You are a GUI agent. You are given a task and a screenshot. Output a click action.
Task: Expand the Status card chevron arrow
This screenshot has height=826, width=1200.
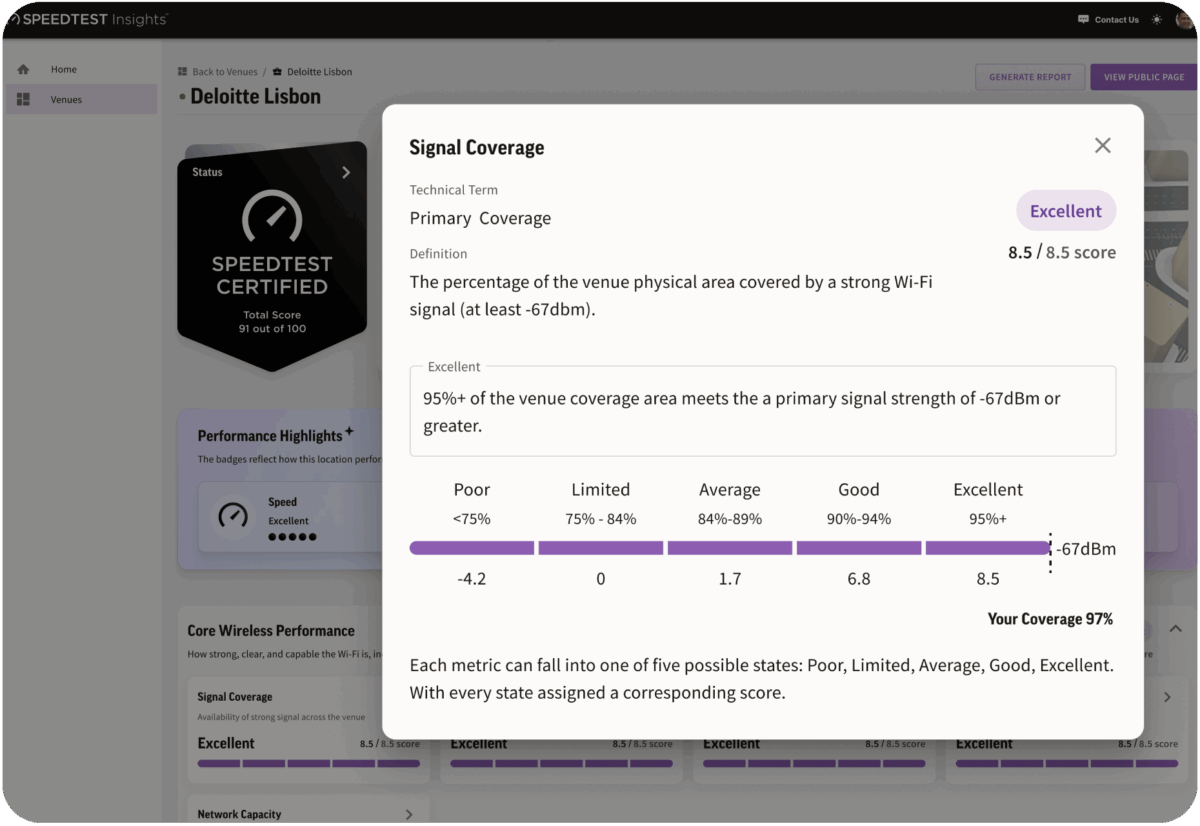pos(346,172)
